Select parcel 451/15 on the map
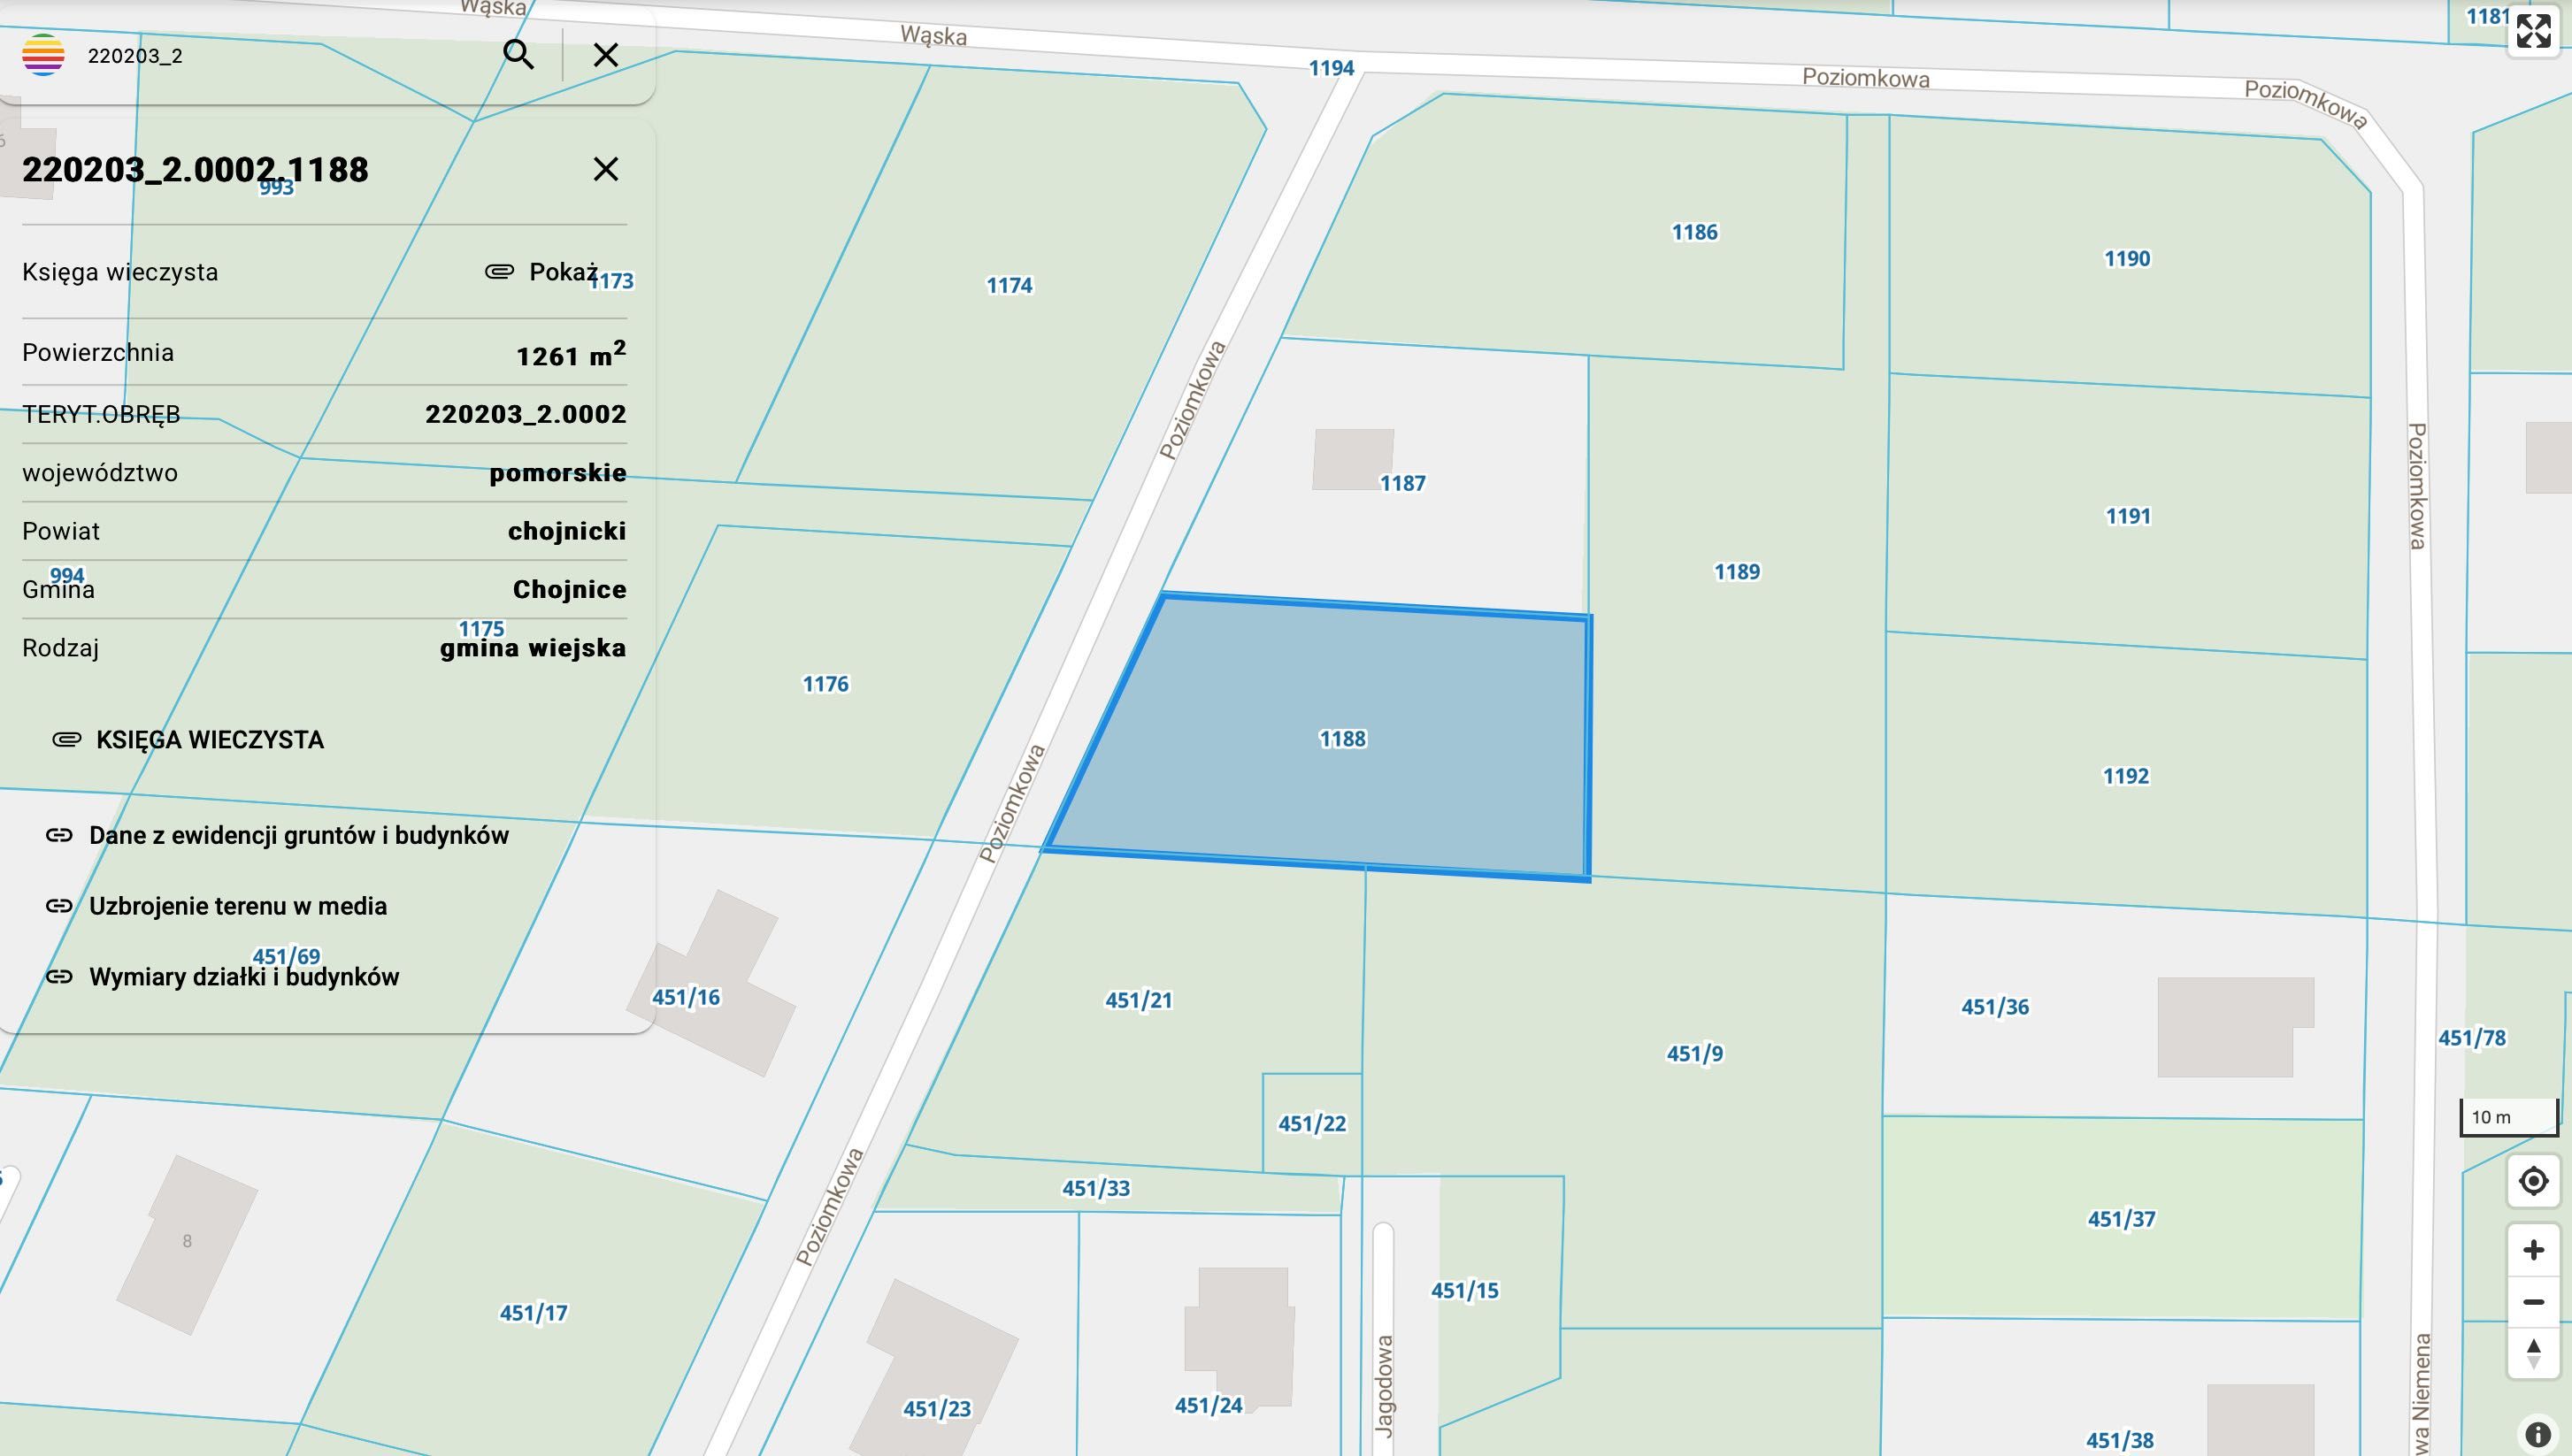 (1465, 1291)
